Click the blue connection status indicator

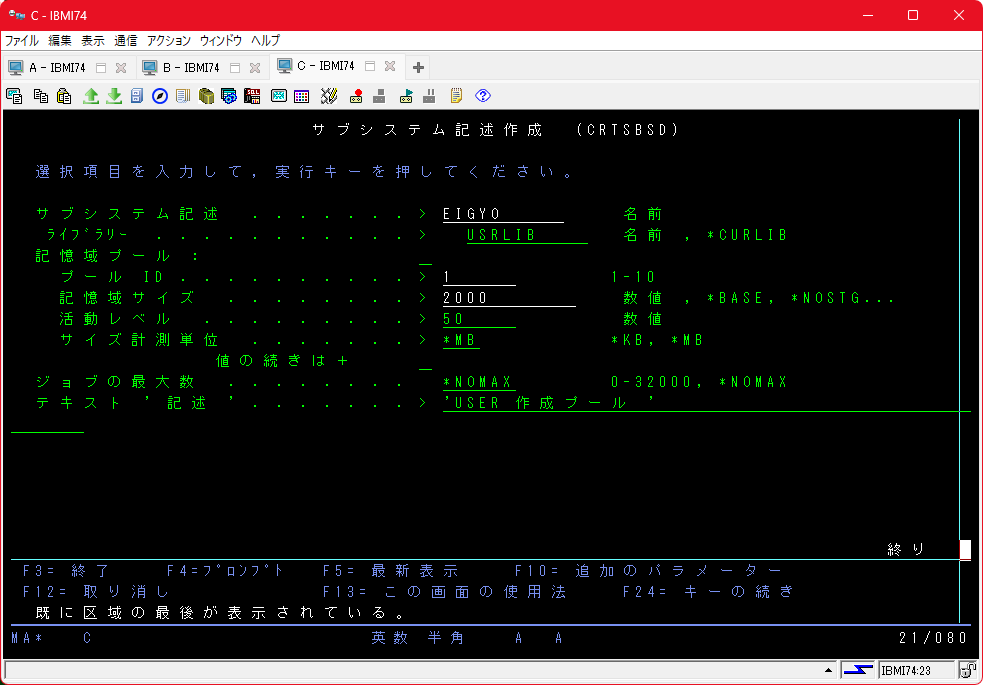[857, 669]
